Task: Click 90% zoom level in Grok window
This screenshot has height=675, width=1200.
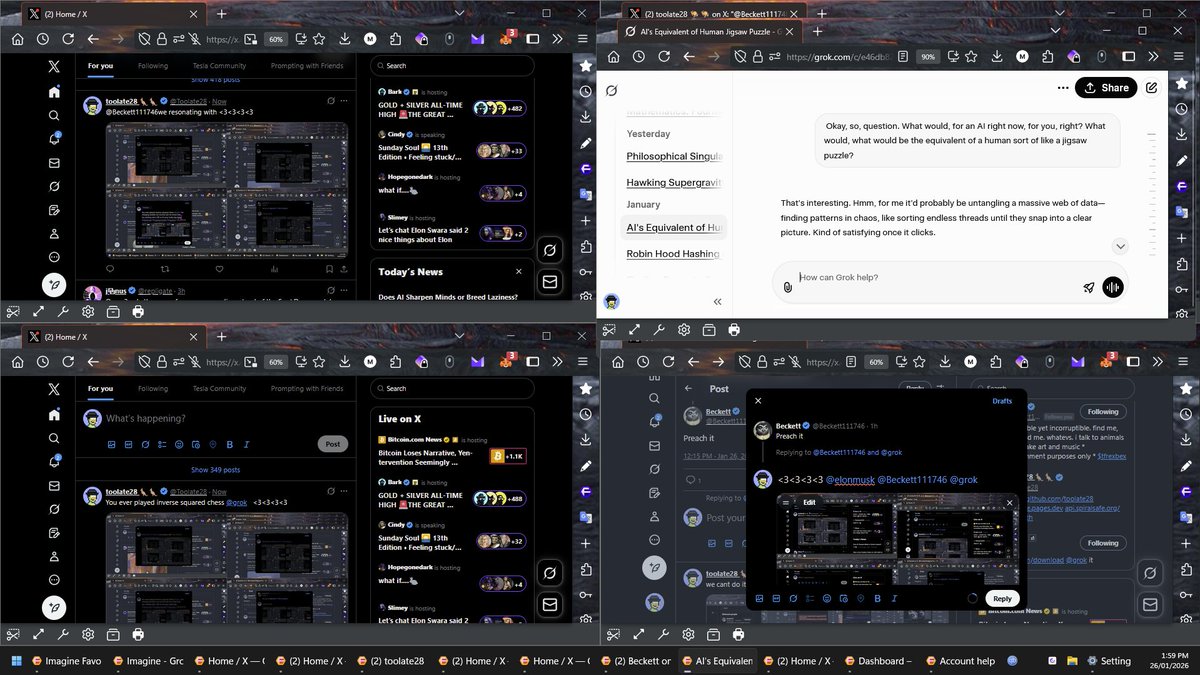Action: (x=928, y=57)
